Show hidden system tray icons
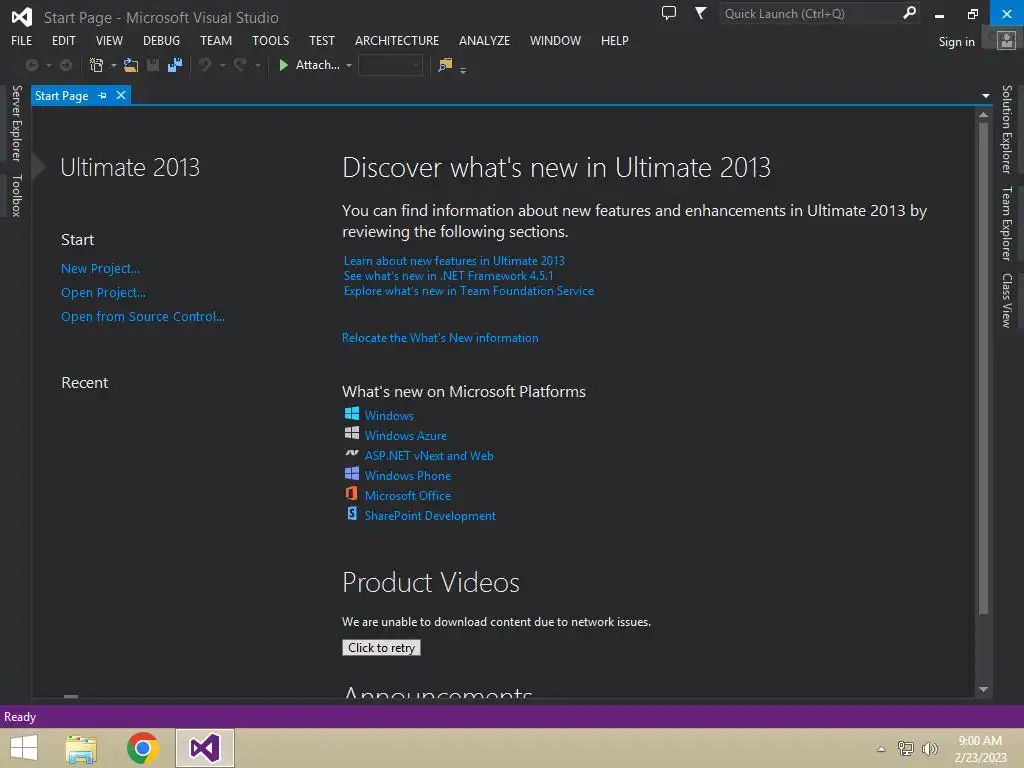This screenshot has height=768, width=1024. tap(881, 749)
